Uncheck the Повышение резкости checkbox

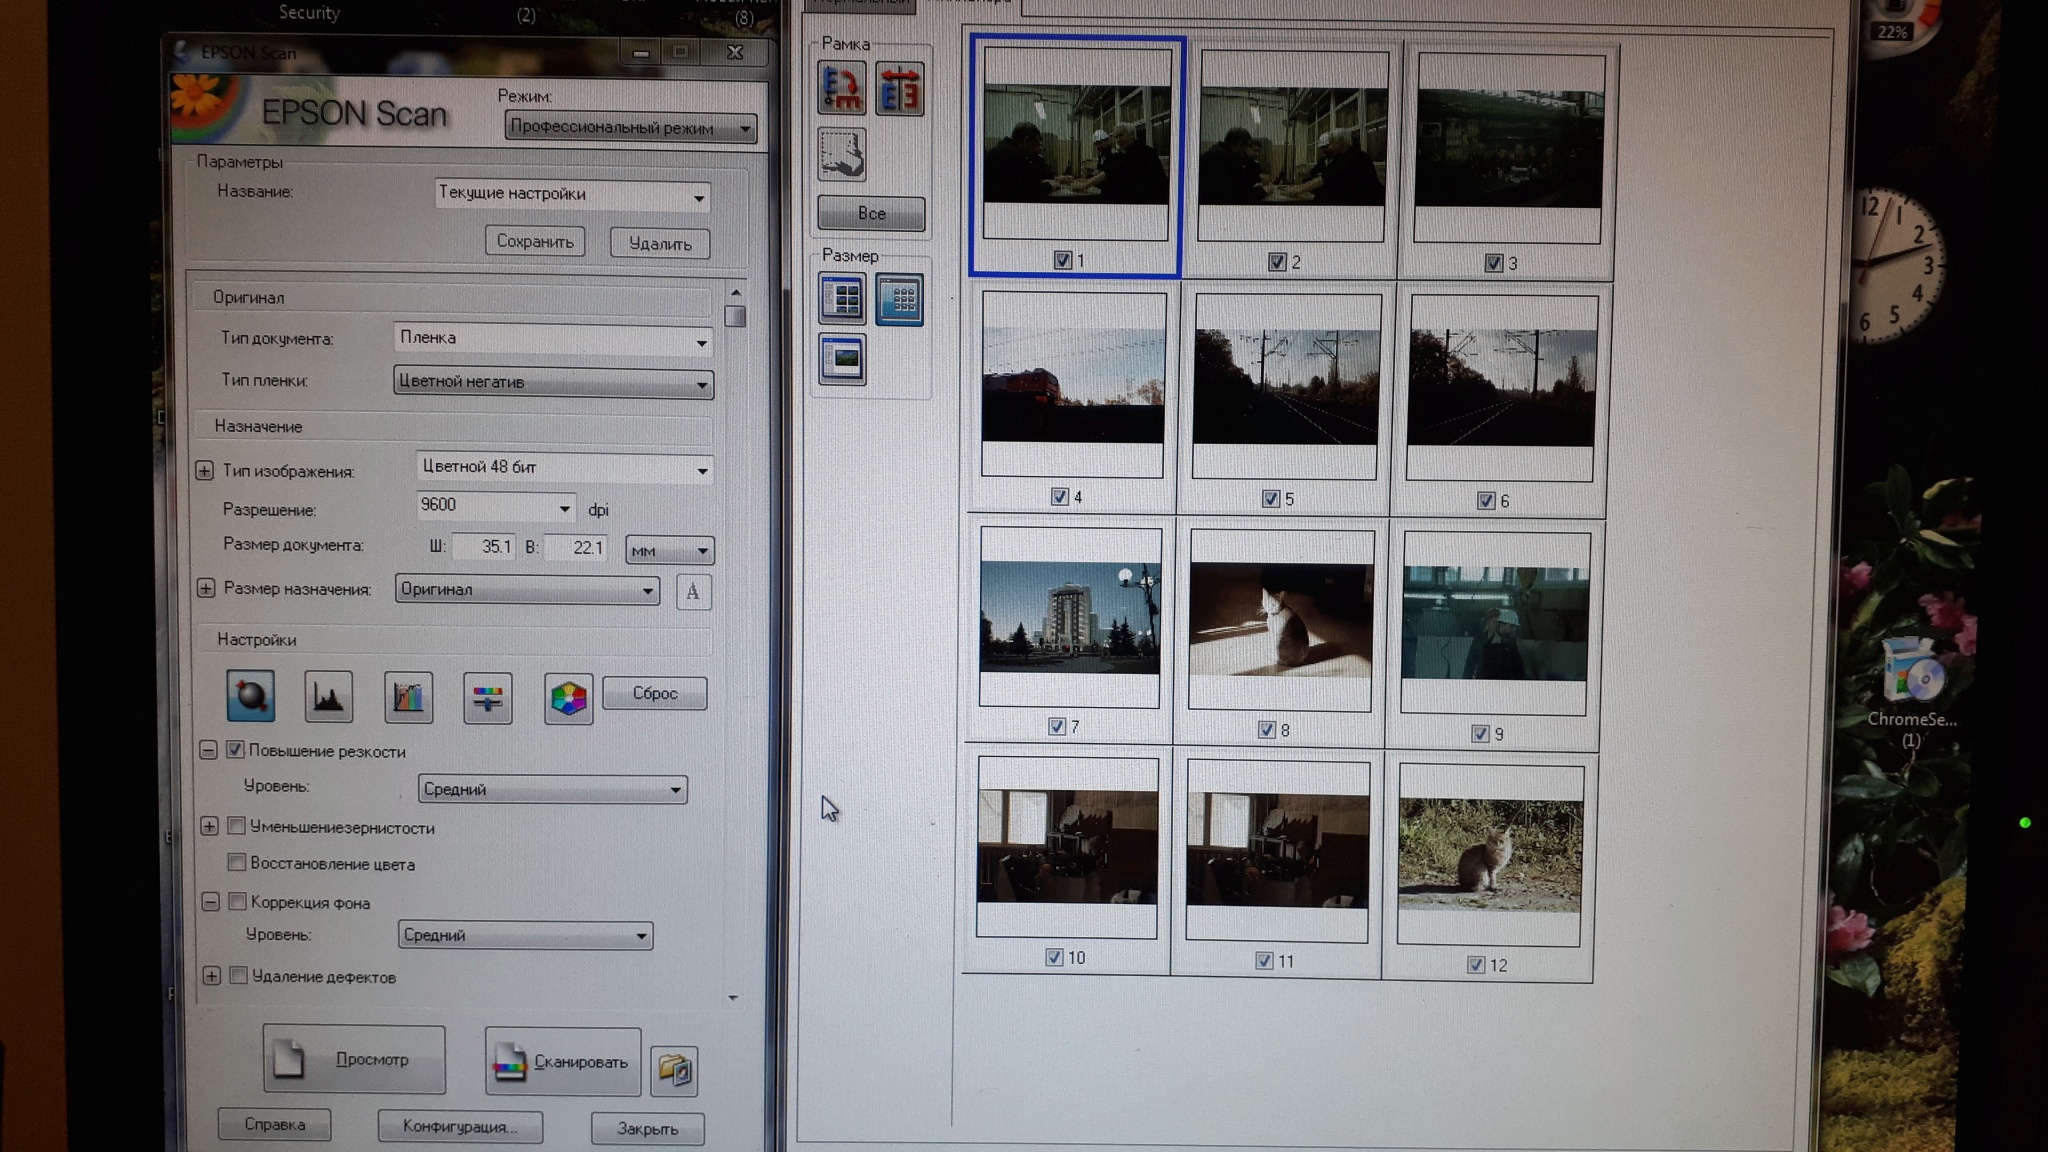pyautogui.click(x=235, y=749)
